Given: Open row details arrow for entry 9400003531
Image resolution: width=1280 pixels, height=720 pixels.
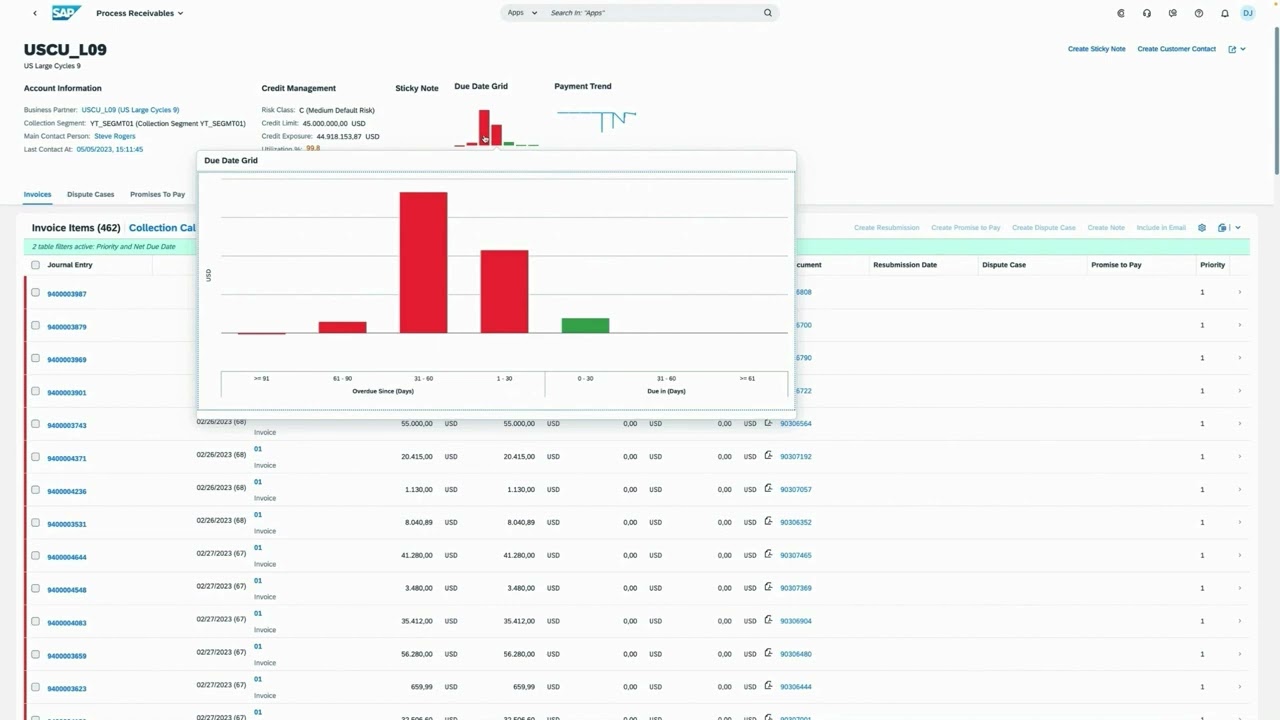Looking at the screenshot, I should pyautogui.click(x=1240, y=523).
